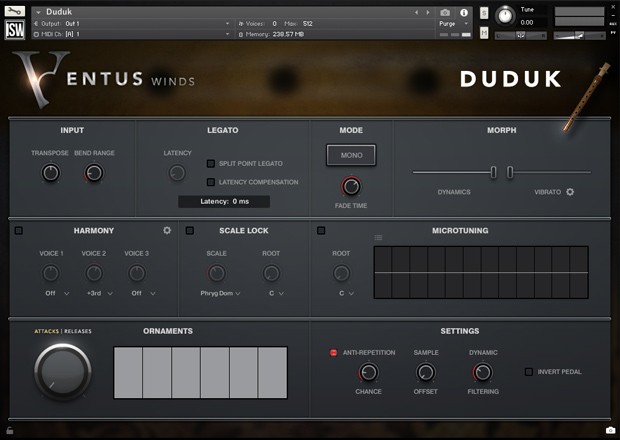This screenshot has height=440, width=620.
Task: Toggle the Microtuning enable checkbox
Action: click(321, 230)
